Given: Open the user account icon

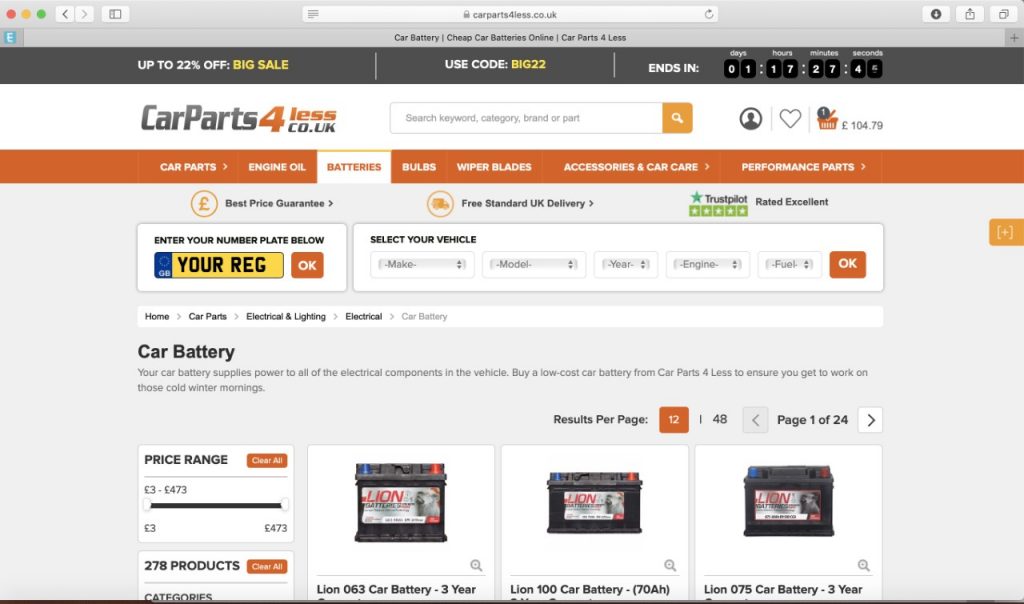Looking at the screenshot, I should pyautogui.click(x=750, y=118).
